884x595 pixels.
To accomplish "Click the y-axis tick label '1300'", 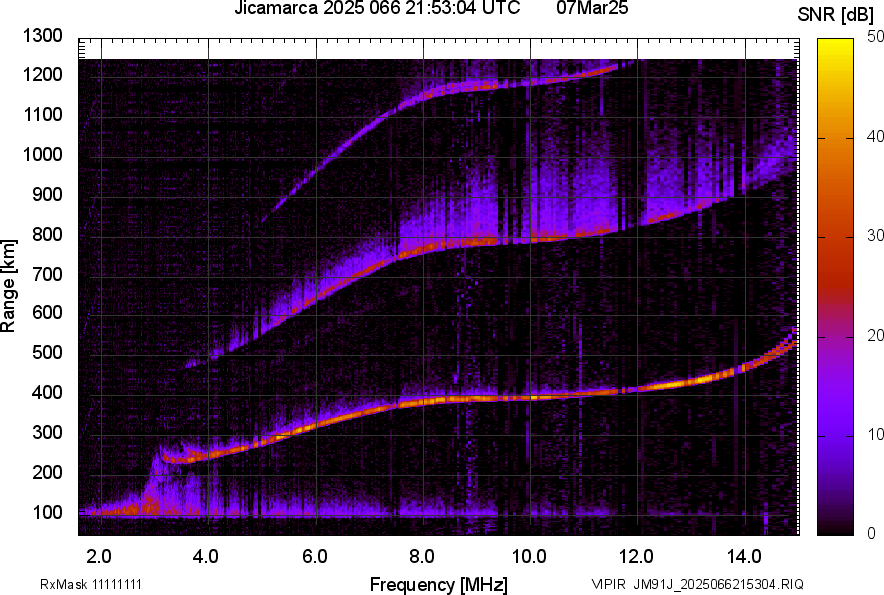I will click(43, 36).
